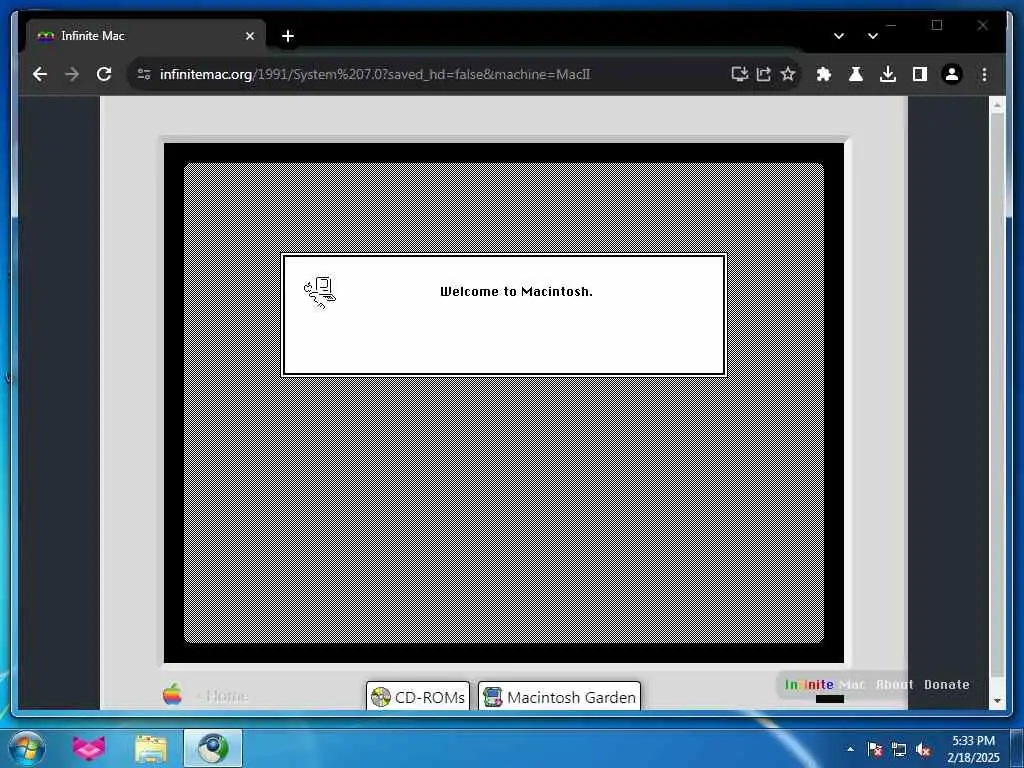Go back to the previous page
Image resolution: width=1024 pixels, height=768 pixels.
[40, 74]
